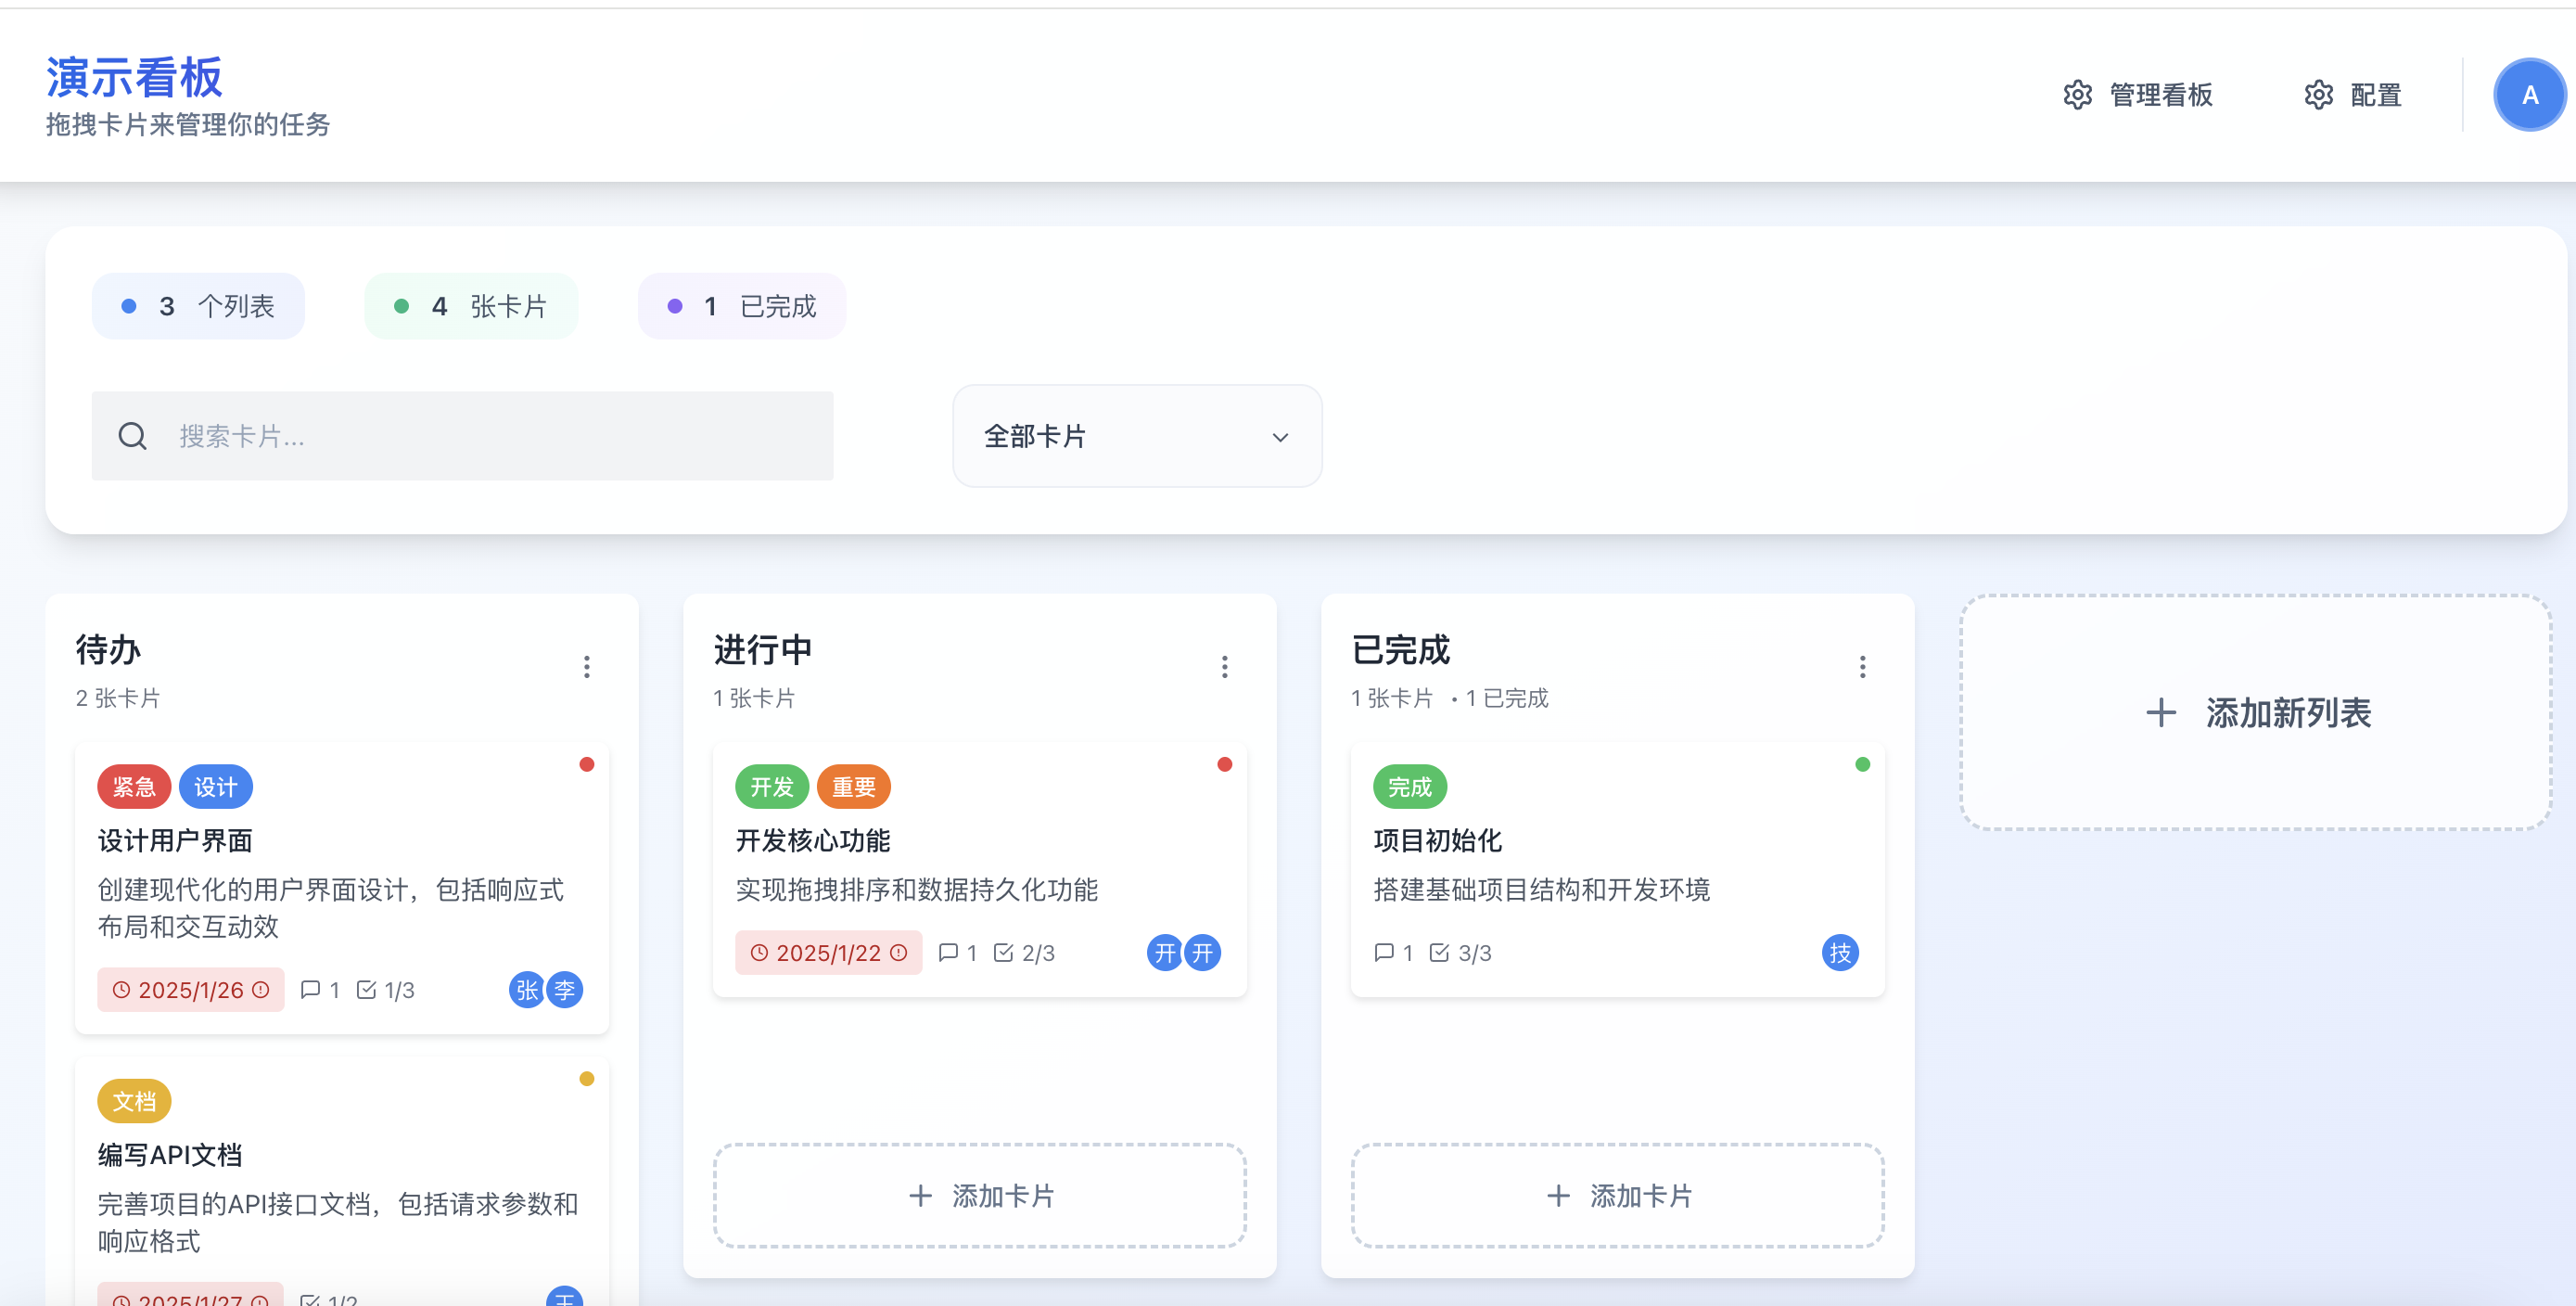This screenshot has height=1306, width=2576.
Task: Click checklist 3/3 icon on 项目初始化 card
Action: point(1440,953)
